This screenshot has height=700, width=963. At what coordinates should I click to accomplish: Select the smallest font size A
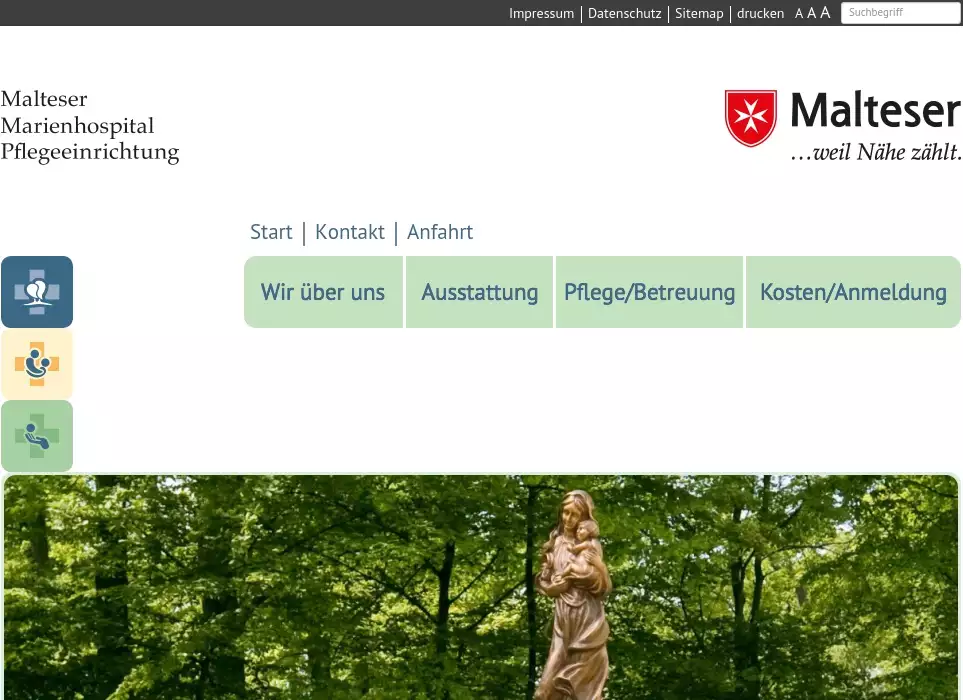(799, 14)
